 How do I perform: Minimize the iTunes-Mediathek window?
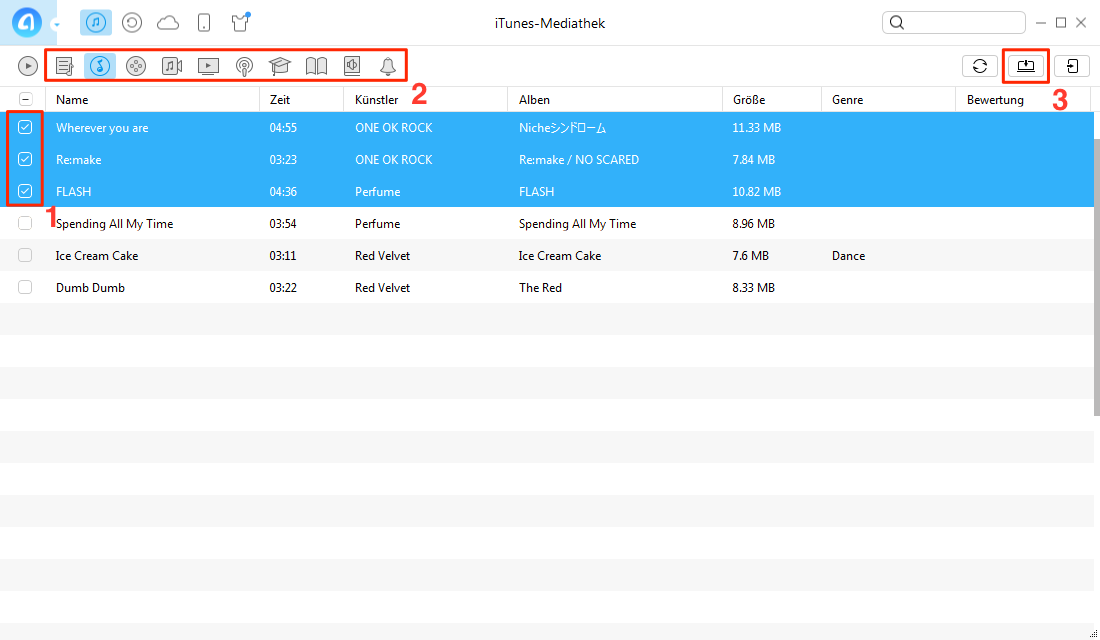click(1041, 23)
